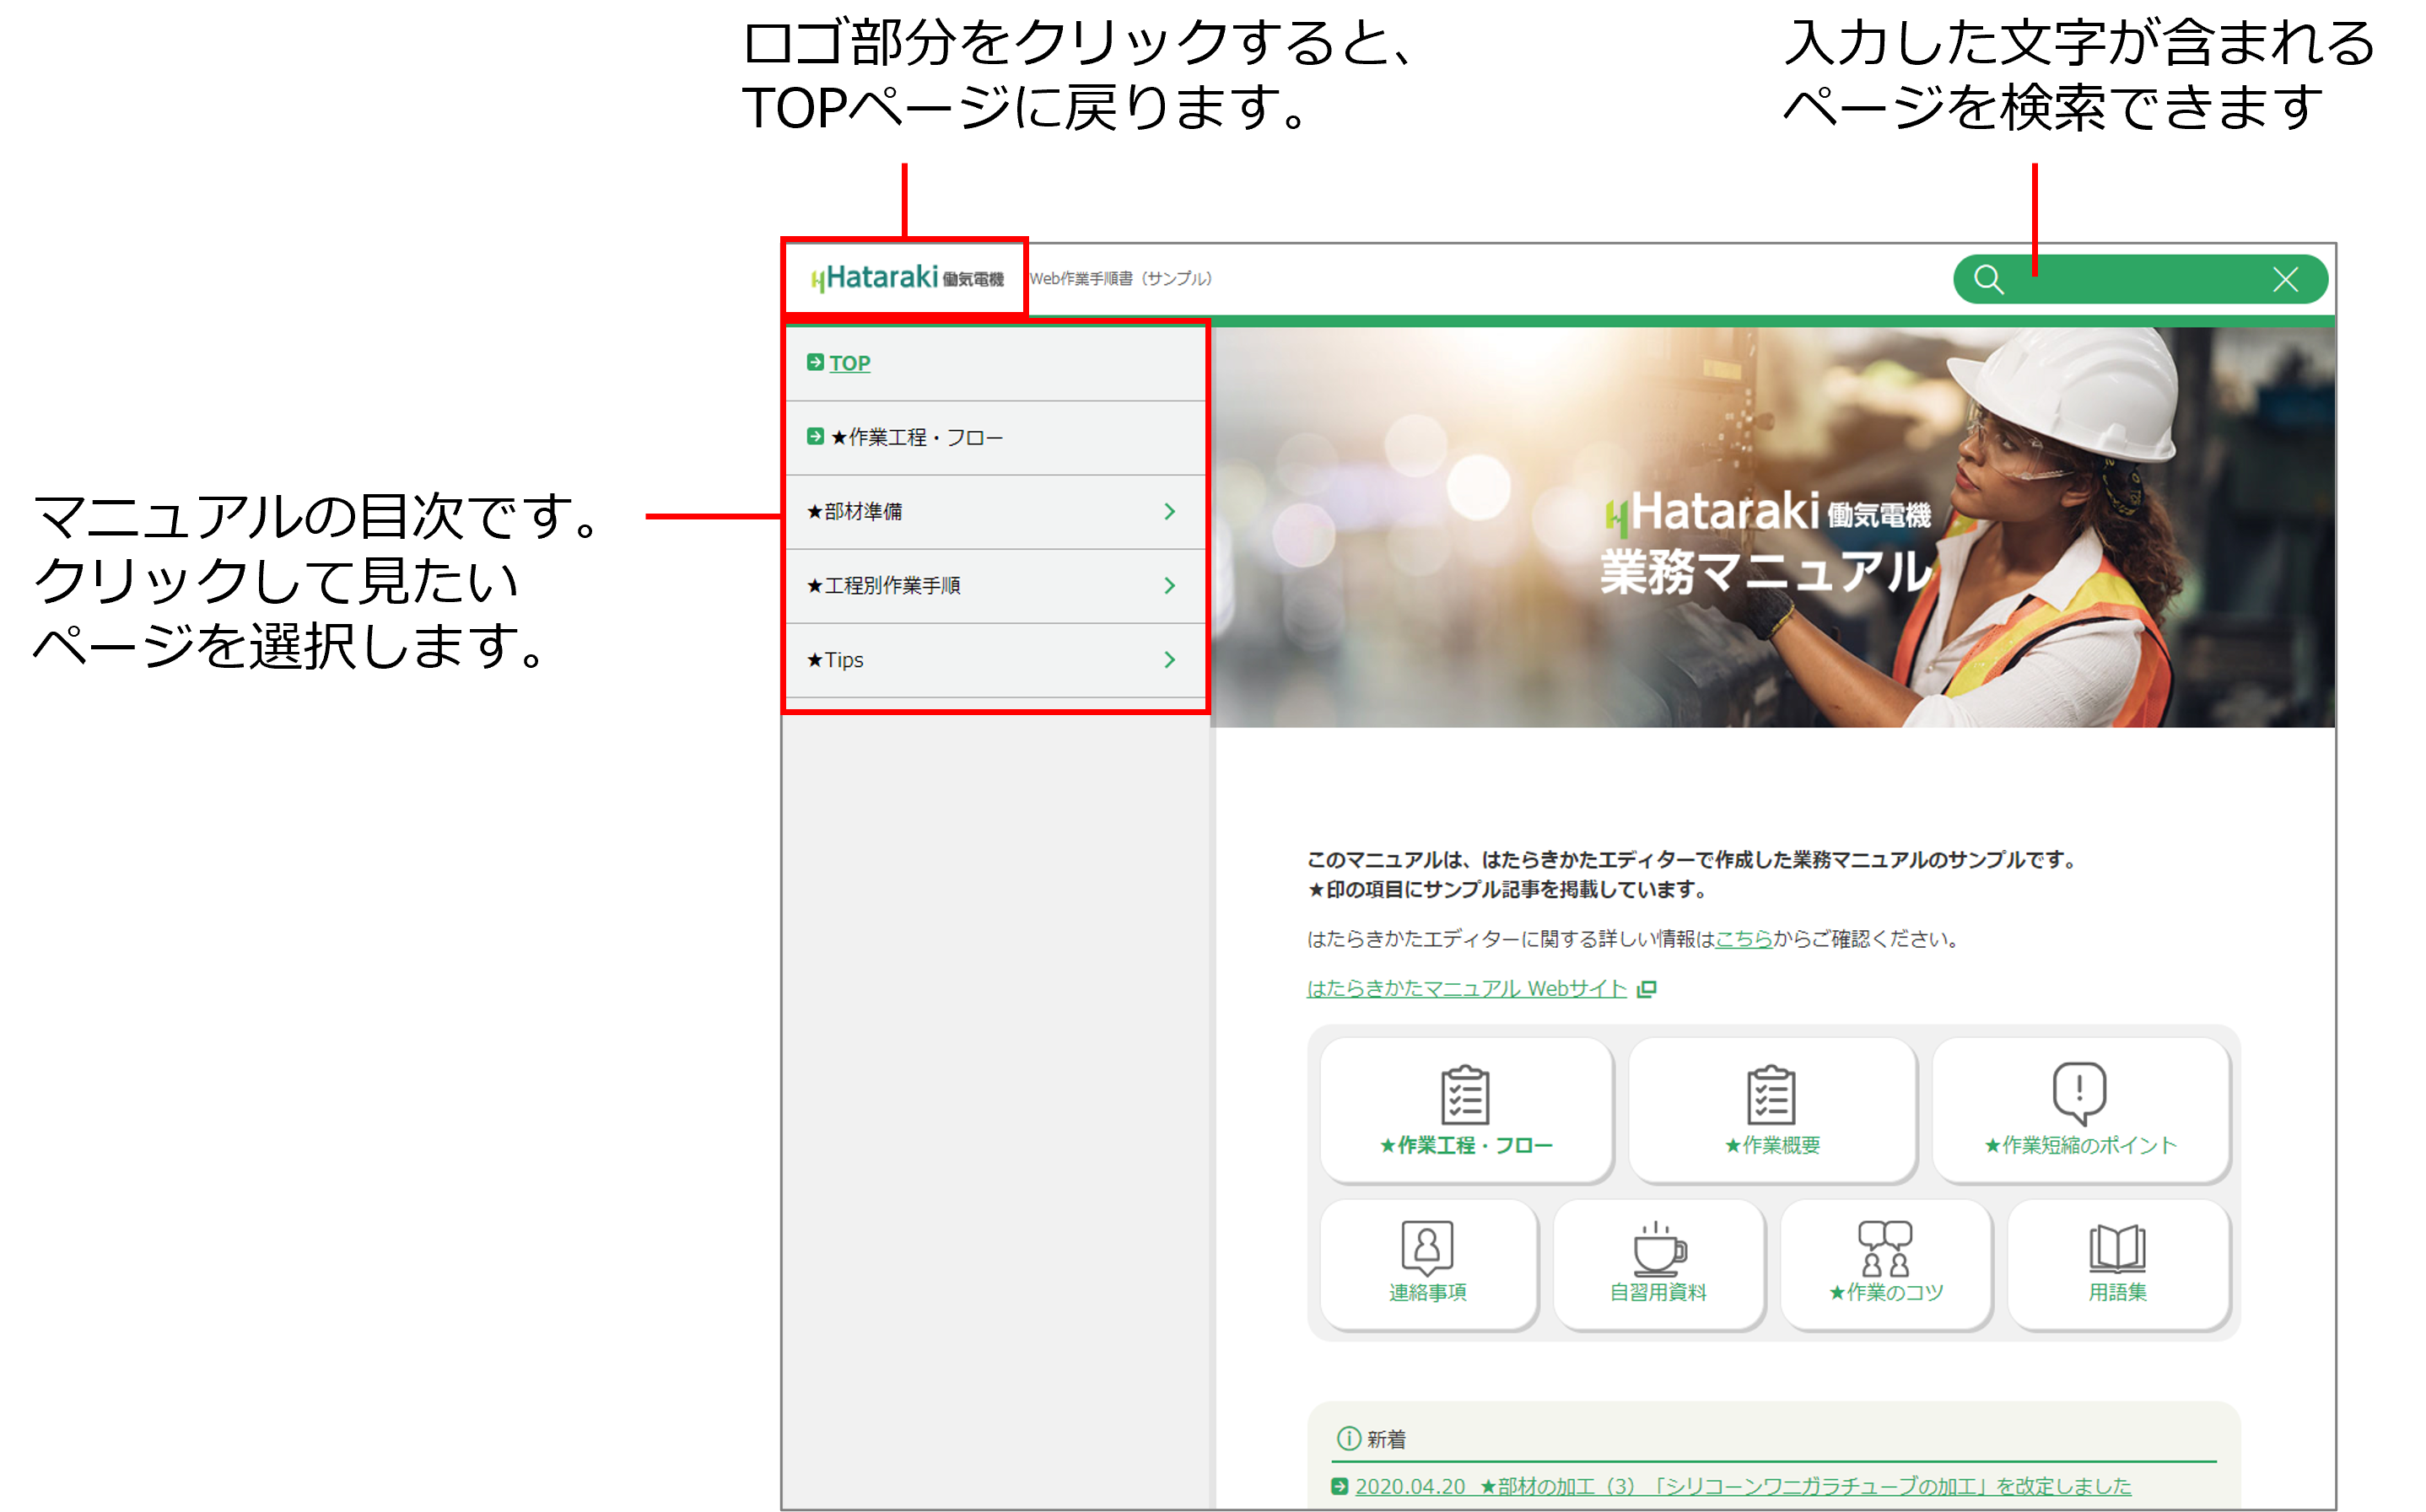Open はたらきかたマニュアル Webサイト external link
The height and width of the screenshot is (1512, 2426).
pos(1466,989)
